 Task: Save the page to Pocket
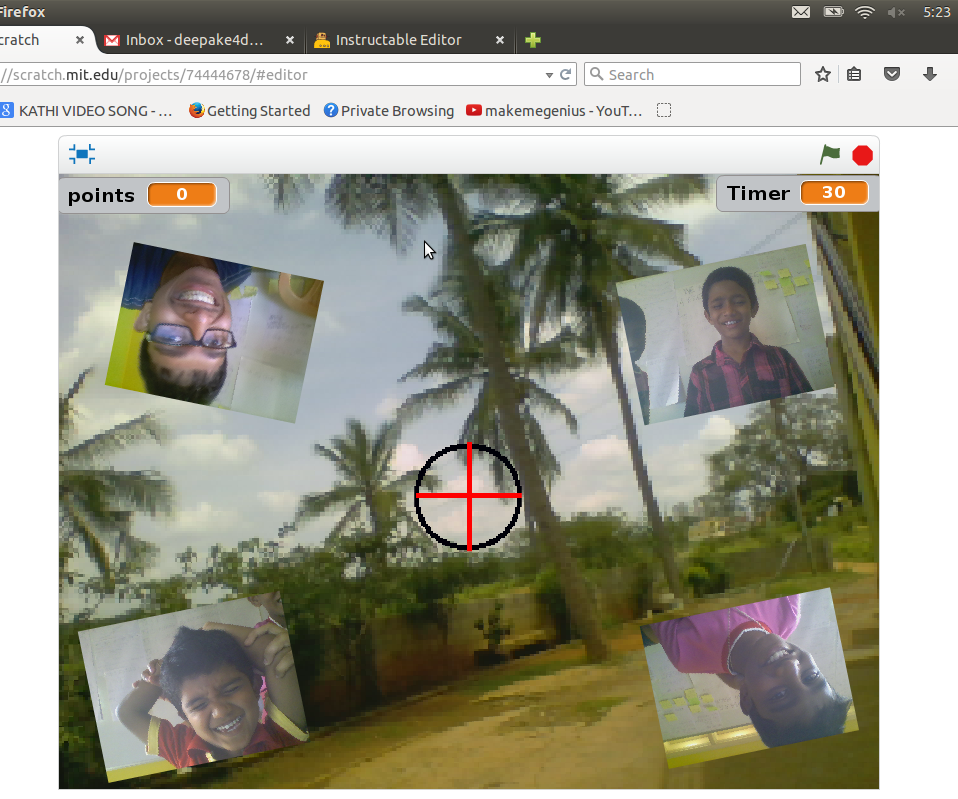[x=891, y=74]
